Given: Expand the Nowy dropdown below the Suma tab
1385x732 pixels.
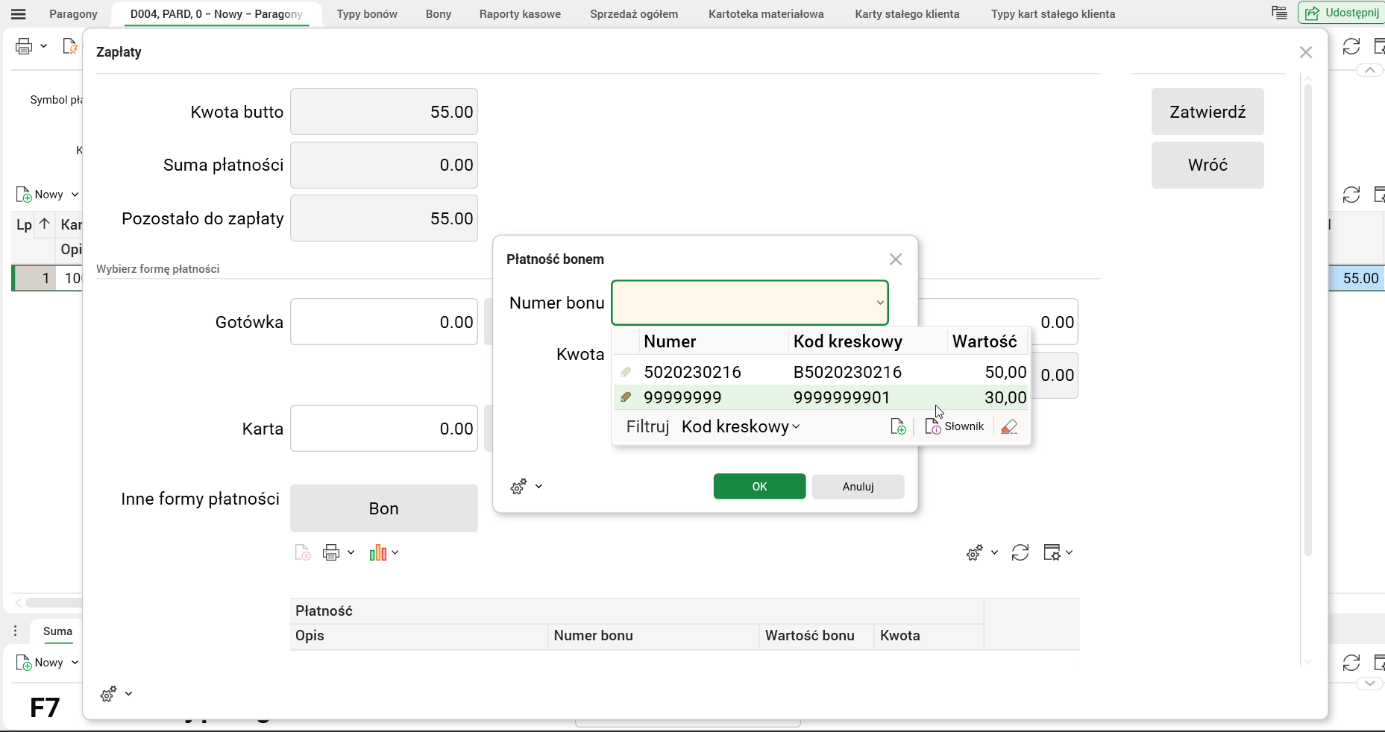Looking at the screenshot, I should [x=75, y=663].
